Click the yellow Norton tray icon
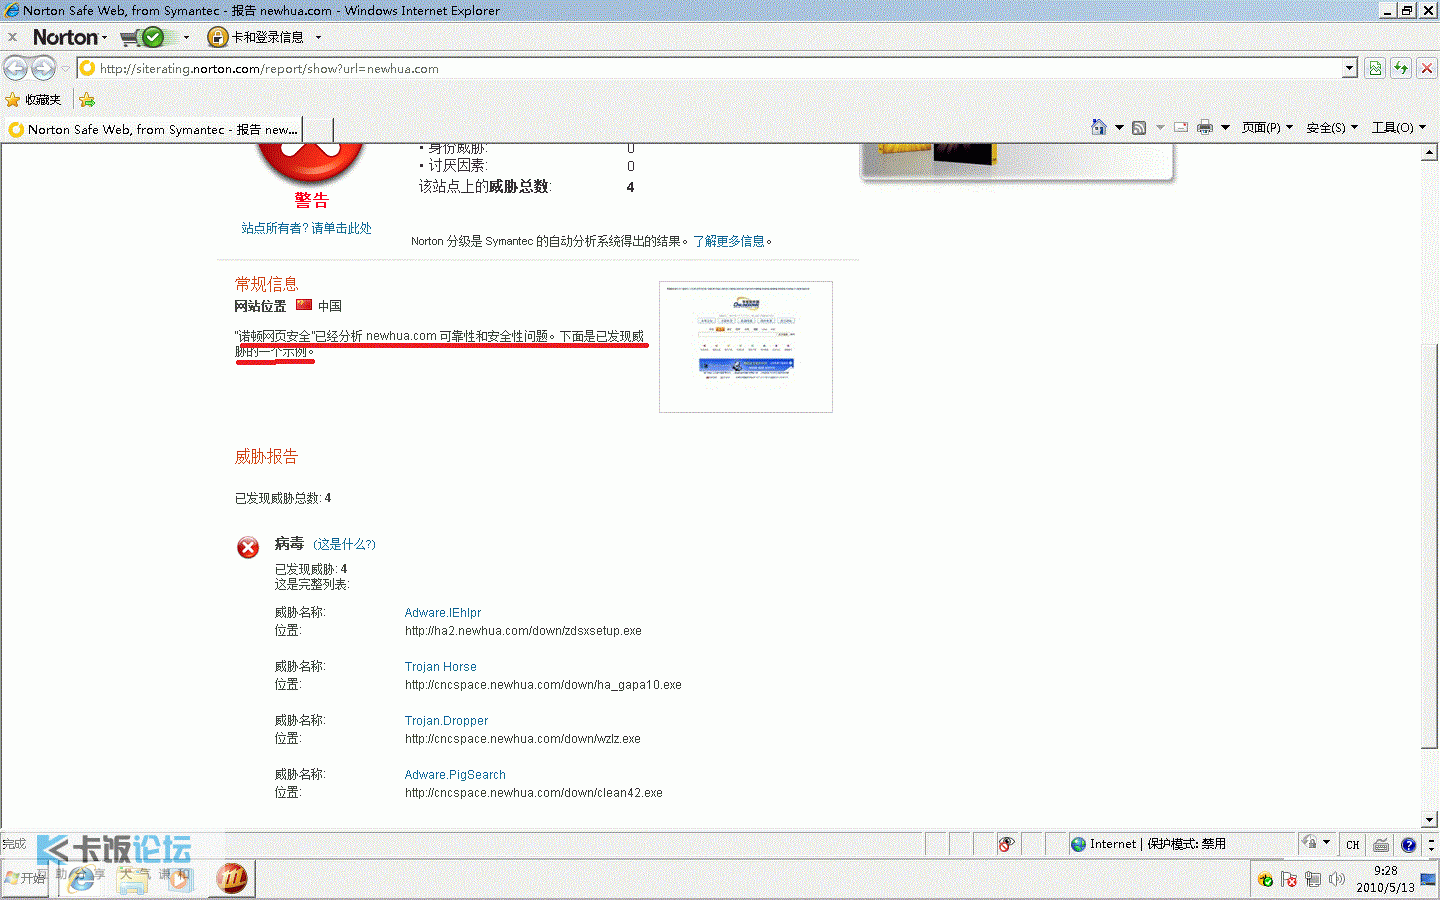This screenshot has height=900, width=1440. (x=1266, y=880)
